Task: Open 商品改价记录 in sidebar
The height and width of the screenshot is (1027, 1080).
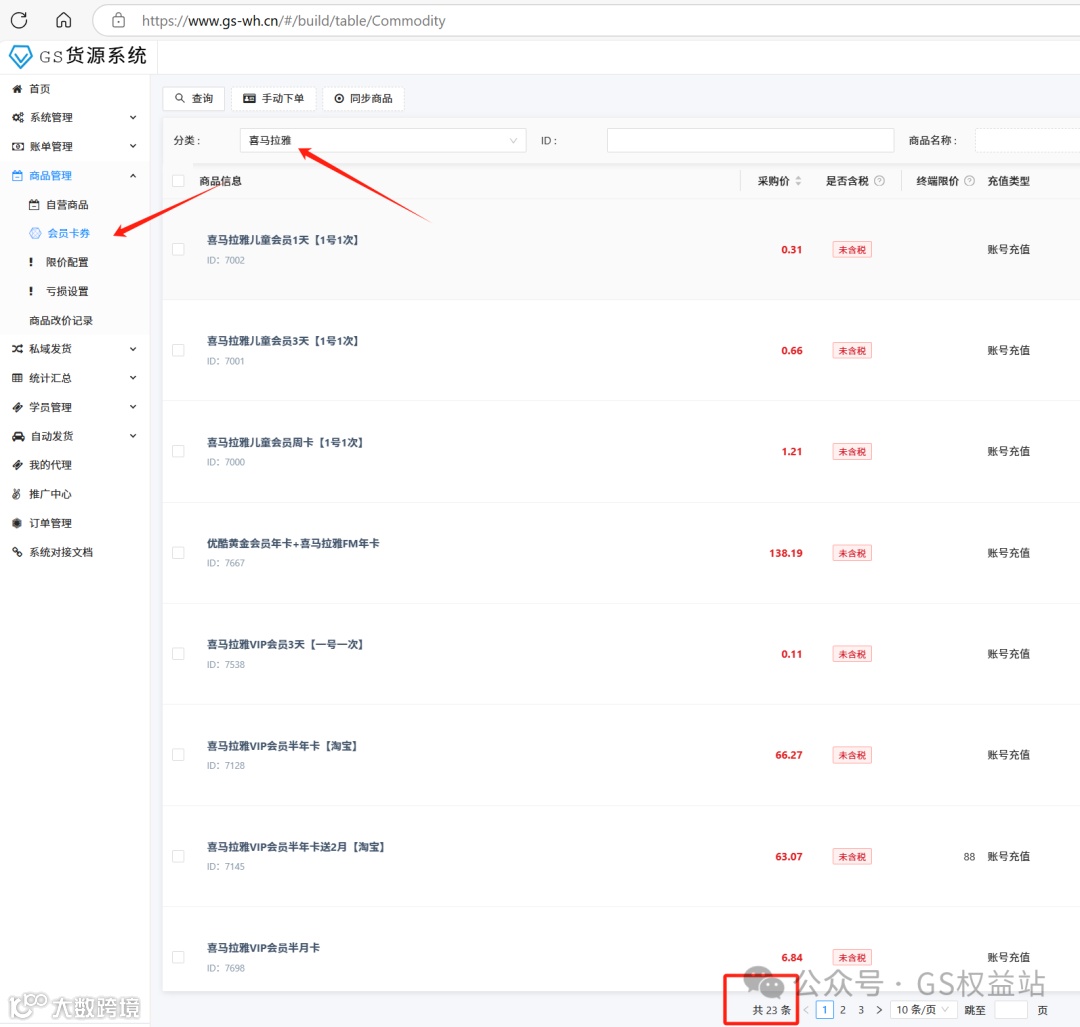Action: [x=61, y=320]
